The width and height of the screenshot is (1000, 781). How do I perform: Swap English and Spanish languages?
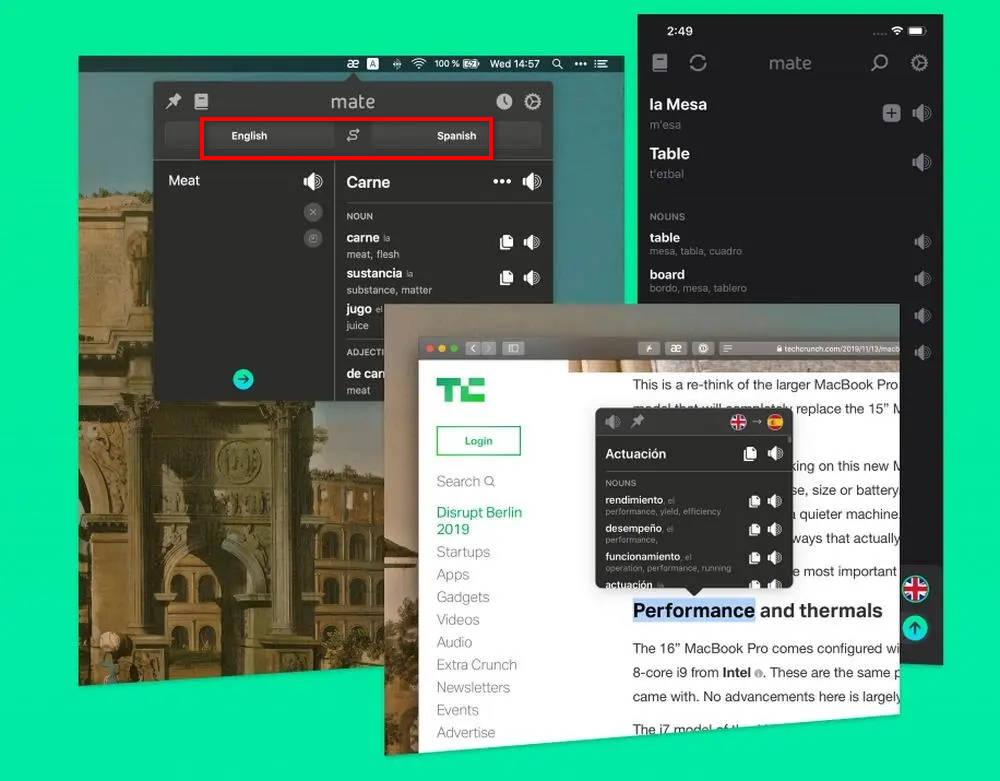point(352,136)
